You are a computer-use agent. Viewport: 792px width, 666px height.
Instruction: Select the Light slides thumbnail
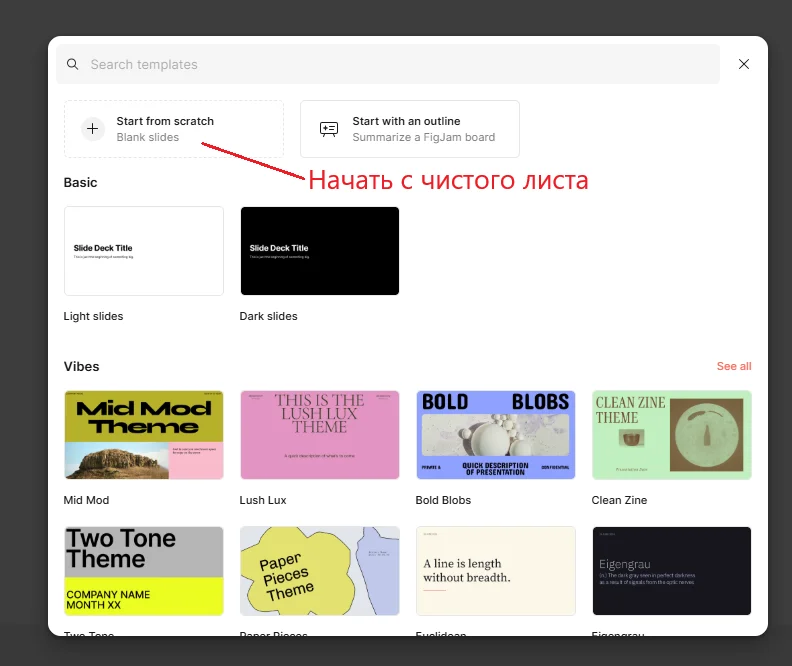143,251
